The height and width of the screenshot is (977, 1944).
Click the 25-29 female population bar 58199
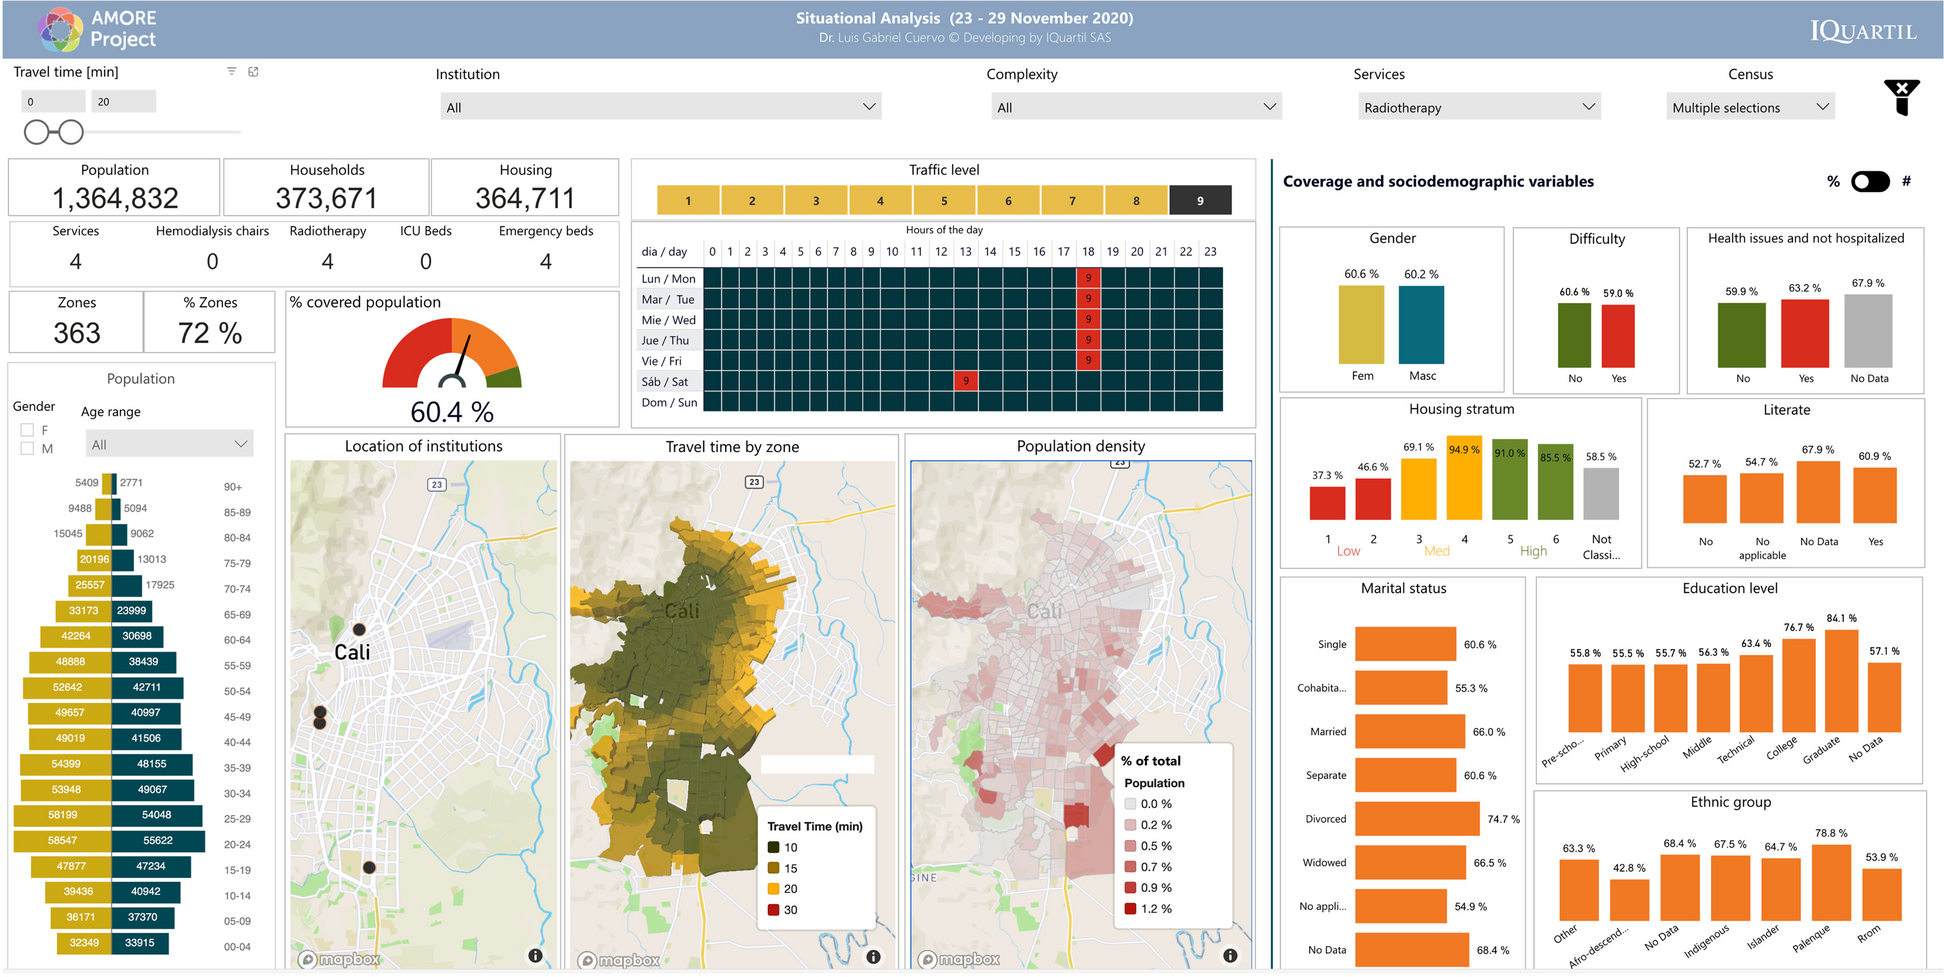[63, 815]
